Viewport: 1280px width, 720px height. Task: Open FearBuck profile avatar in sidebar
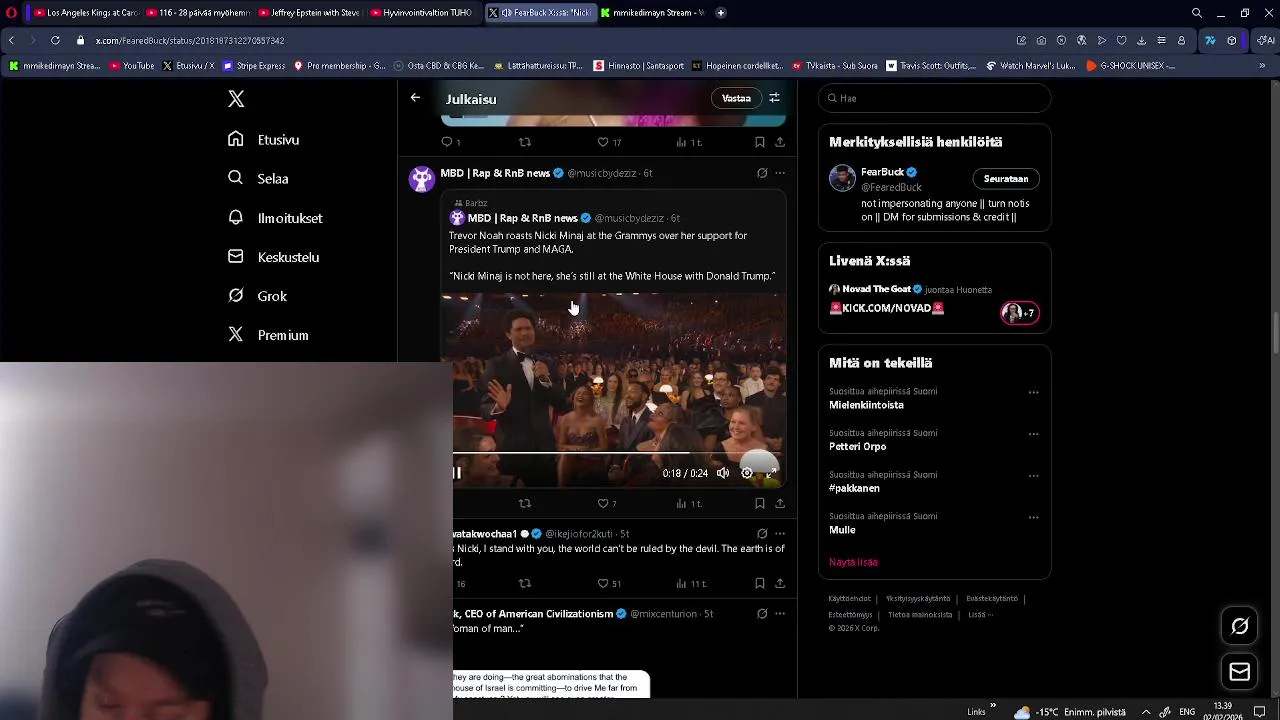[x=843, y=179]
